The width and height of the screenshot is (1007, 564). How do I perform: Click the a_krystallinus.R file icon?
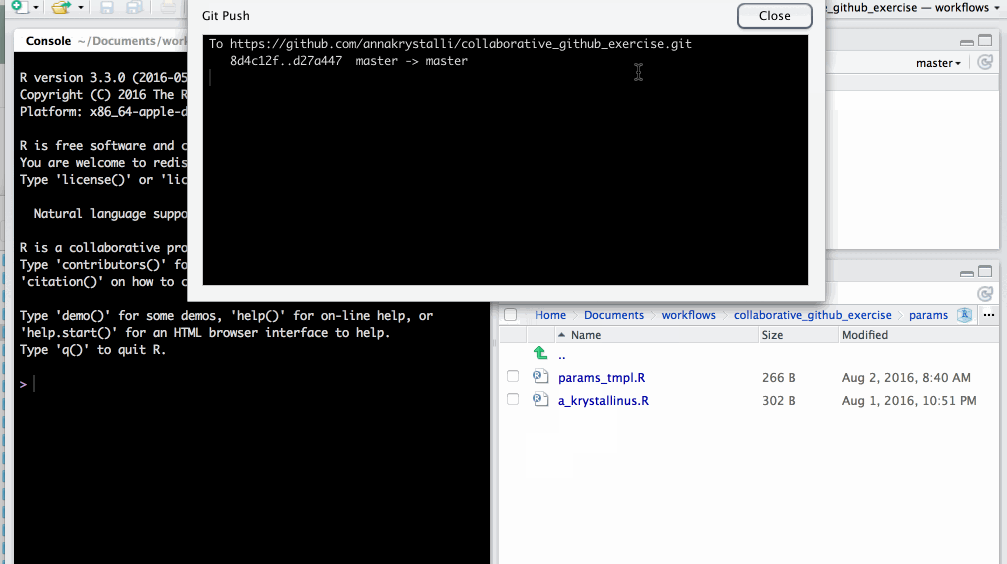tap(541, 400)
